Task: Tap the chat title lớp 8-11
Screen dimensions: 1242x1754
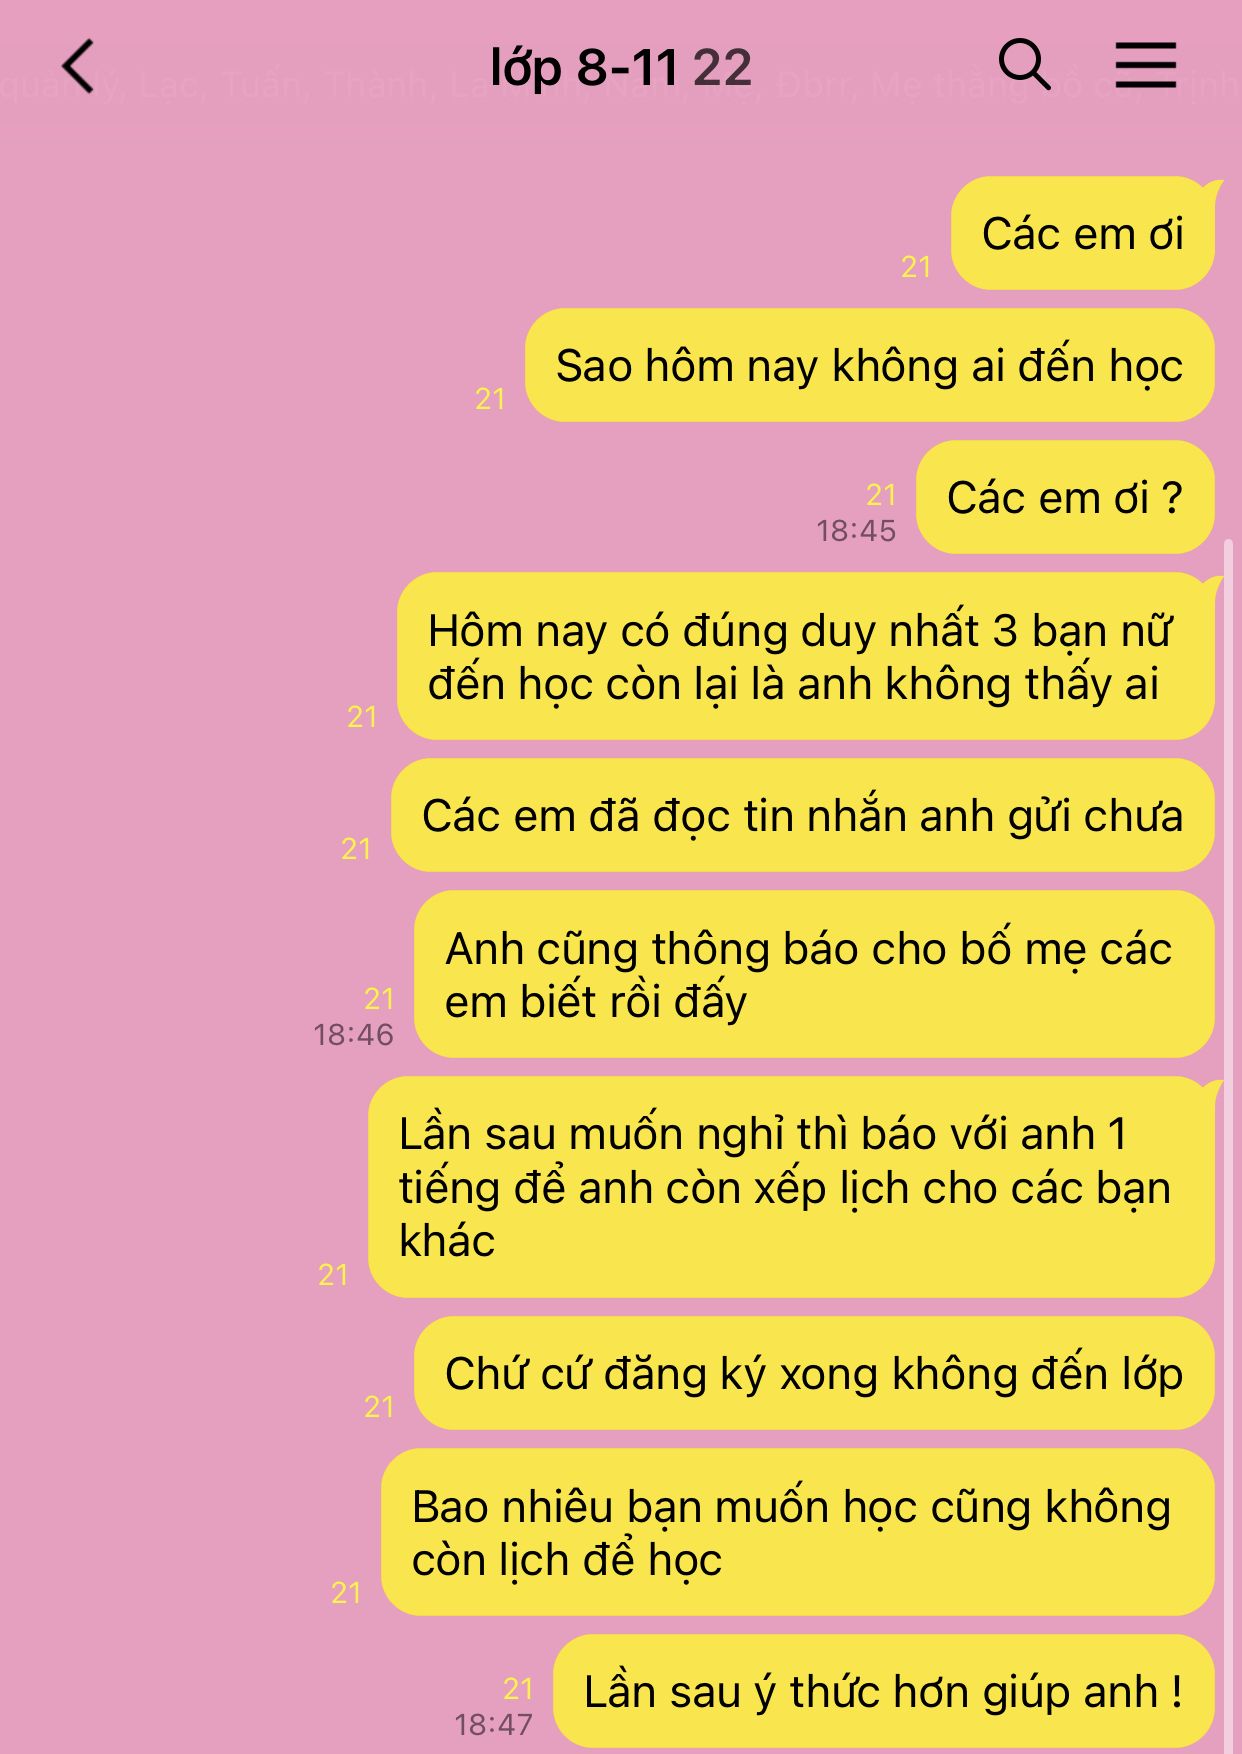Action: tap(584, 68)
